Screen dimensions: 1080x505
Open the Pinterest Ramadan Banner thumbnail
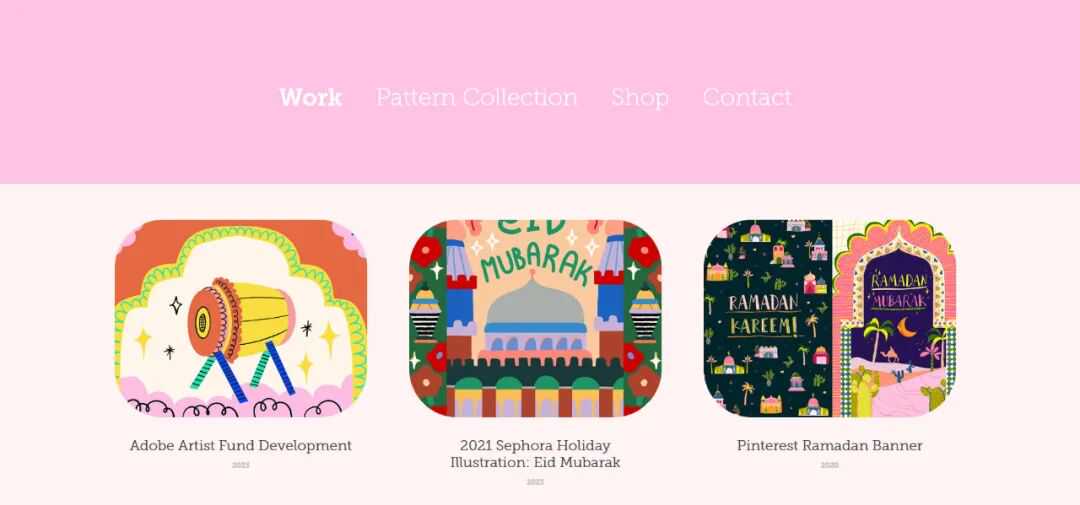[830, 318]
